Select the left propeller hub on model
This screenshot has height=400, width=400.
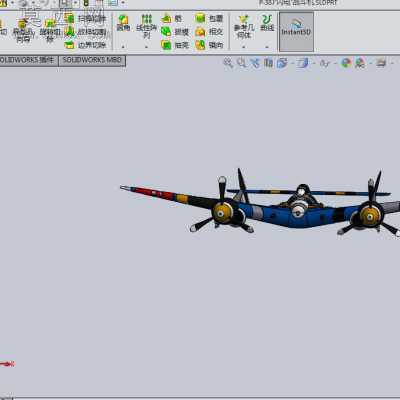pos(222,213)
